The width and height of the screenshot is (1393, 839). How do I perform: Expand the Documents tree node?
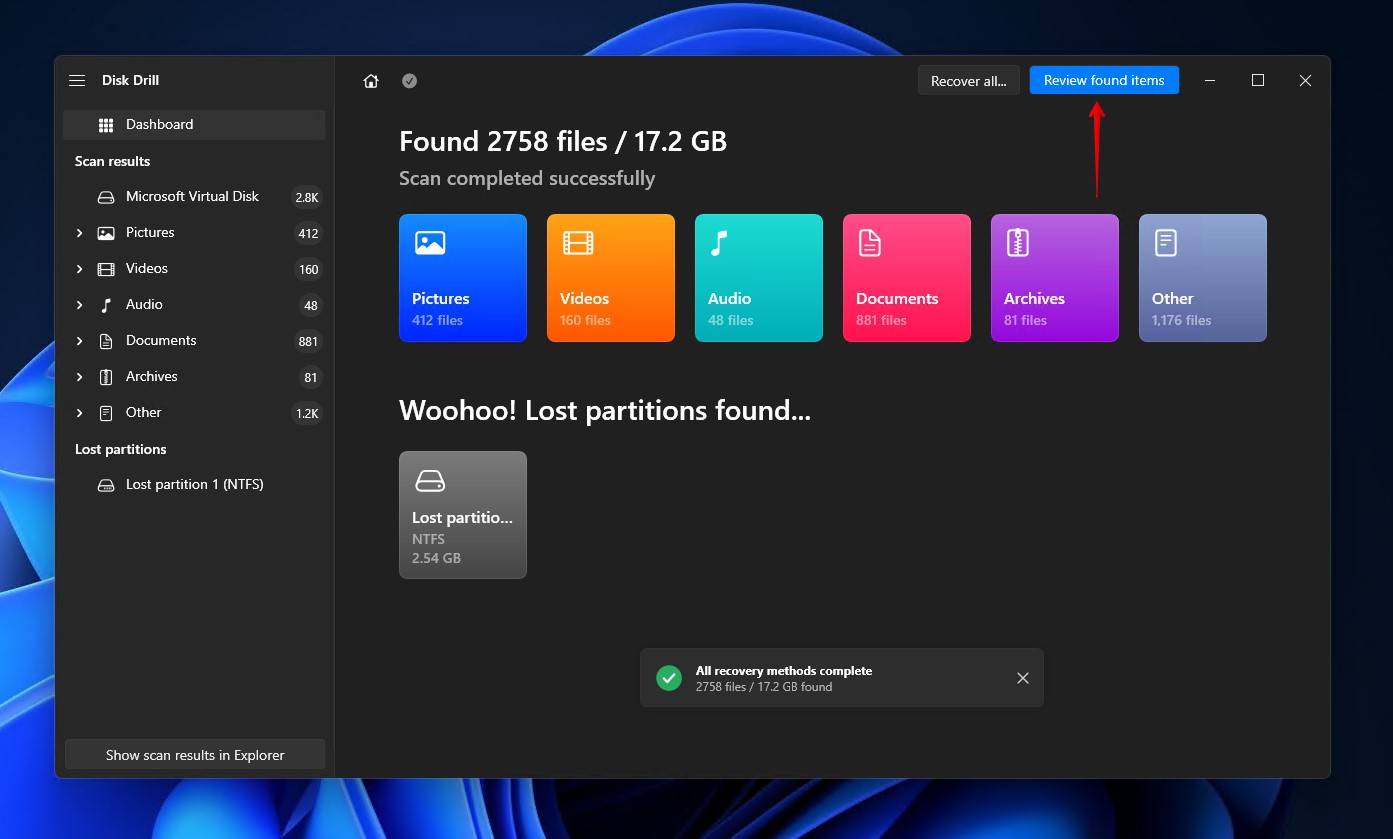79,341
